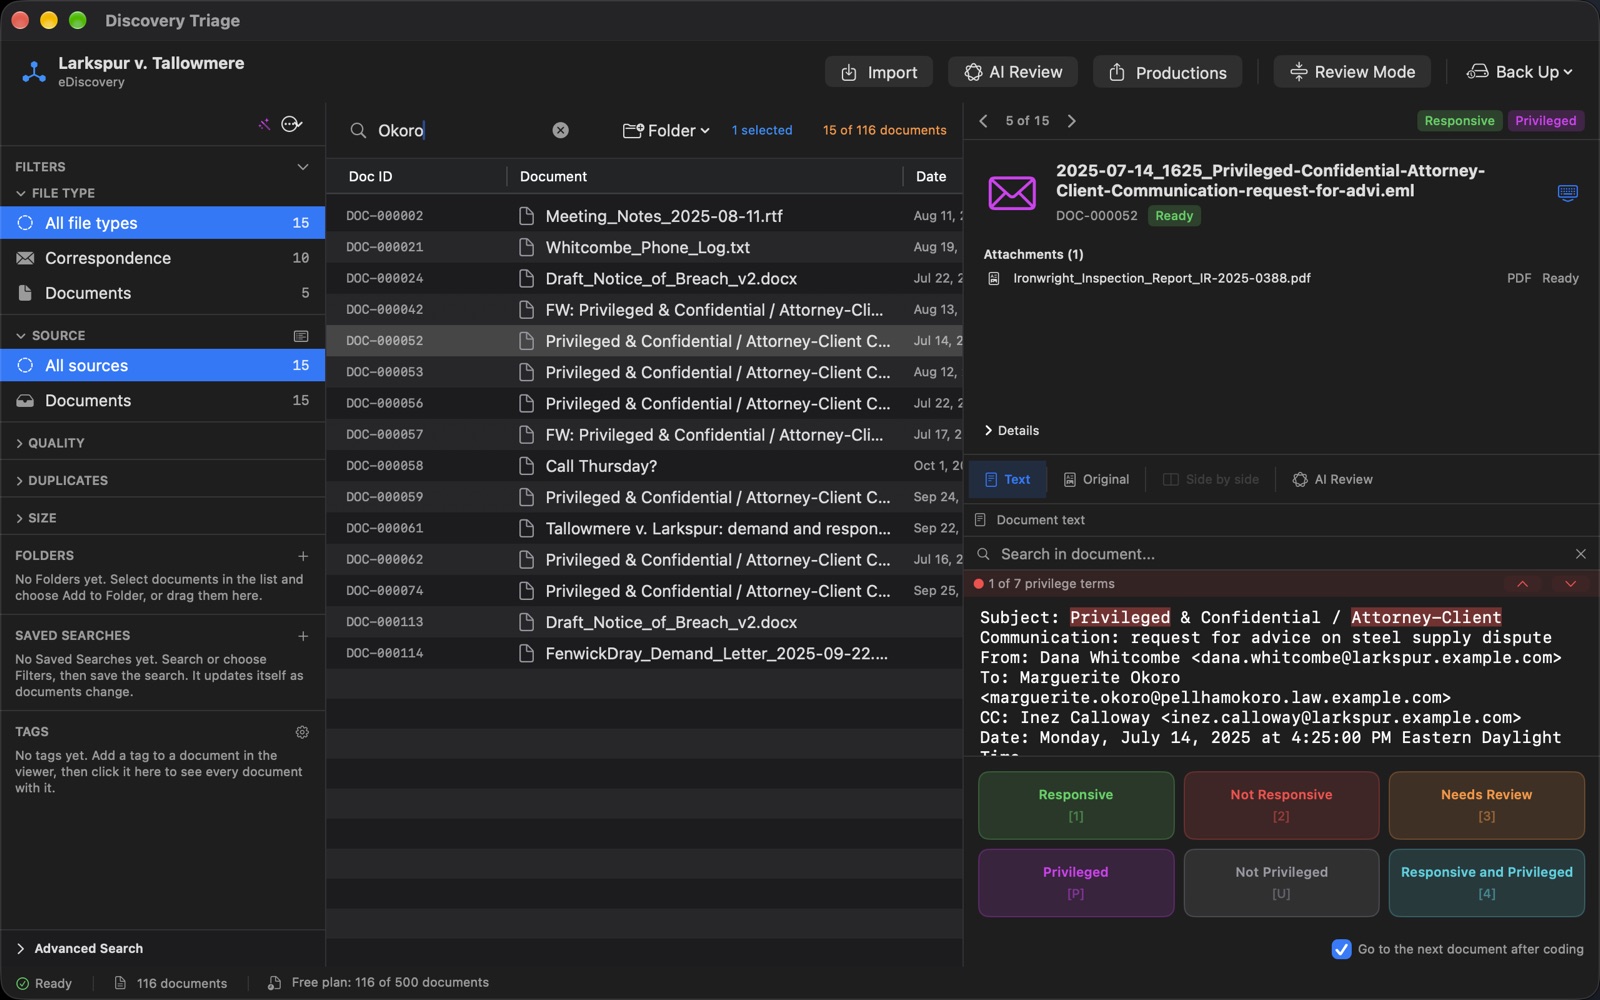The image size is (1600, 1000).
Task: Switch to the Text tab
Action: coord(1008,480)
